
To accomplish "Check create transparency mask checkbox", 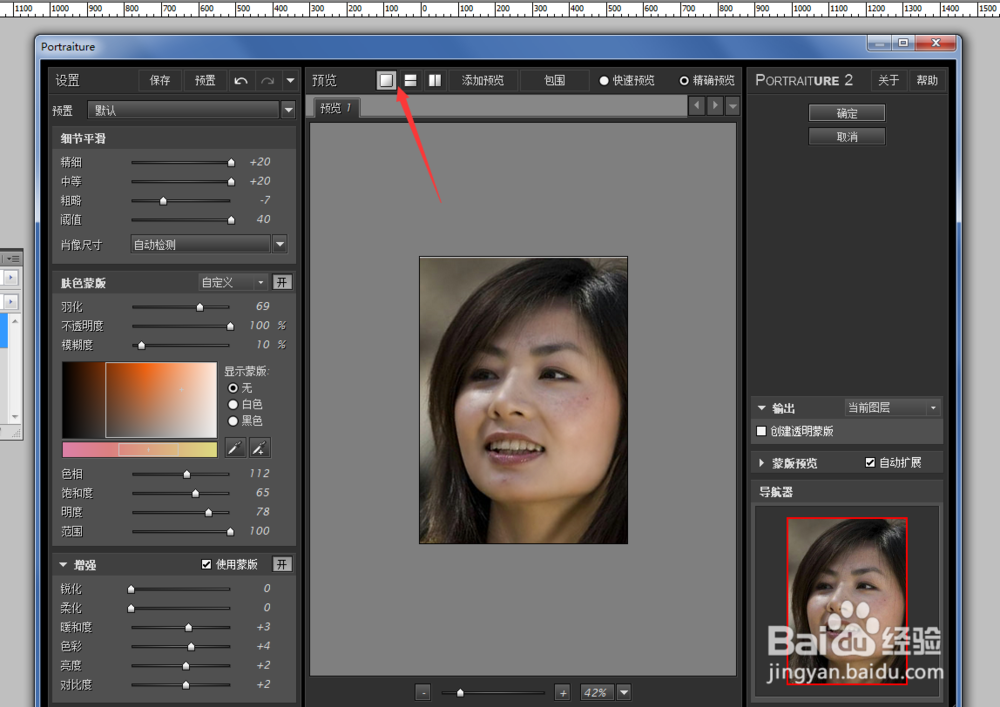I will [x=761, y=431].
